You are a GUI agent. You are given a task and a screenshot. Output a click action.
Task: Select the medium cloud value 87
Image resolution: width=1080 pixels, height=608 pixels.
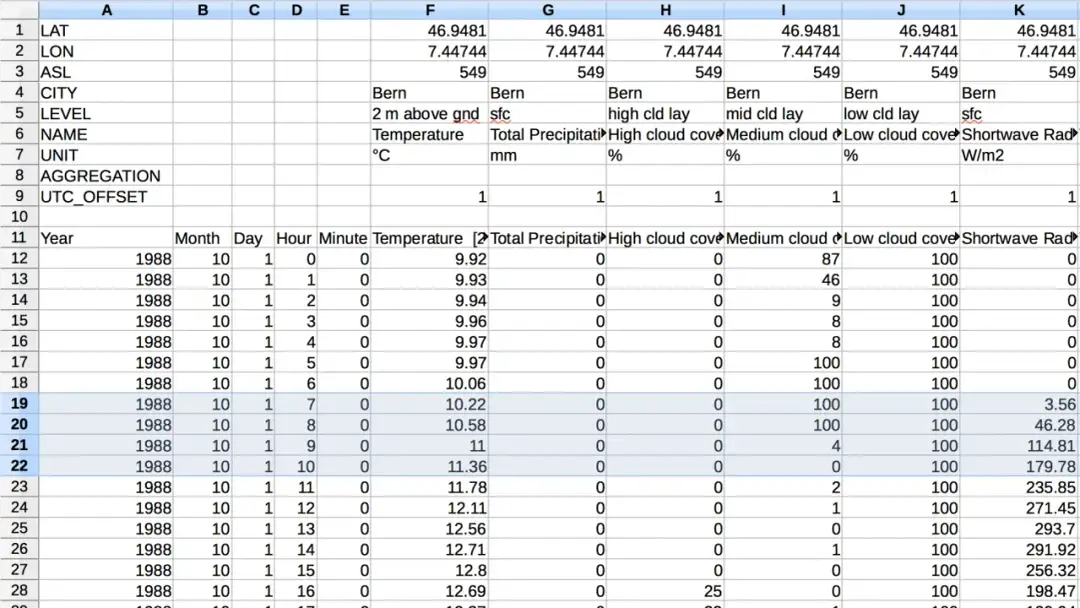783,259
